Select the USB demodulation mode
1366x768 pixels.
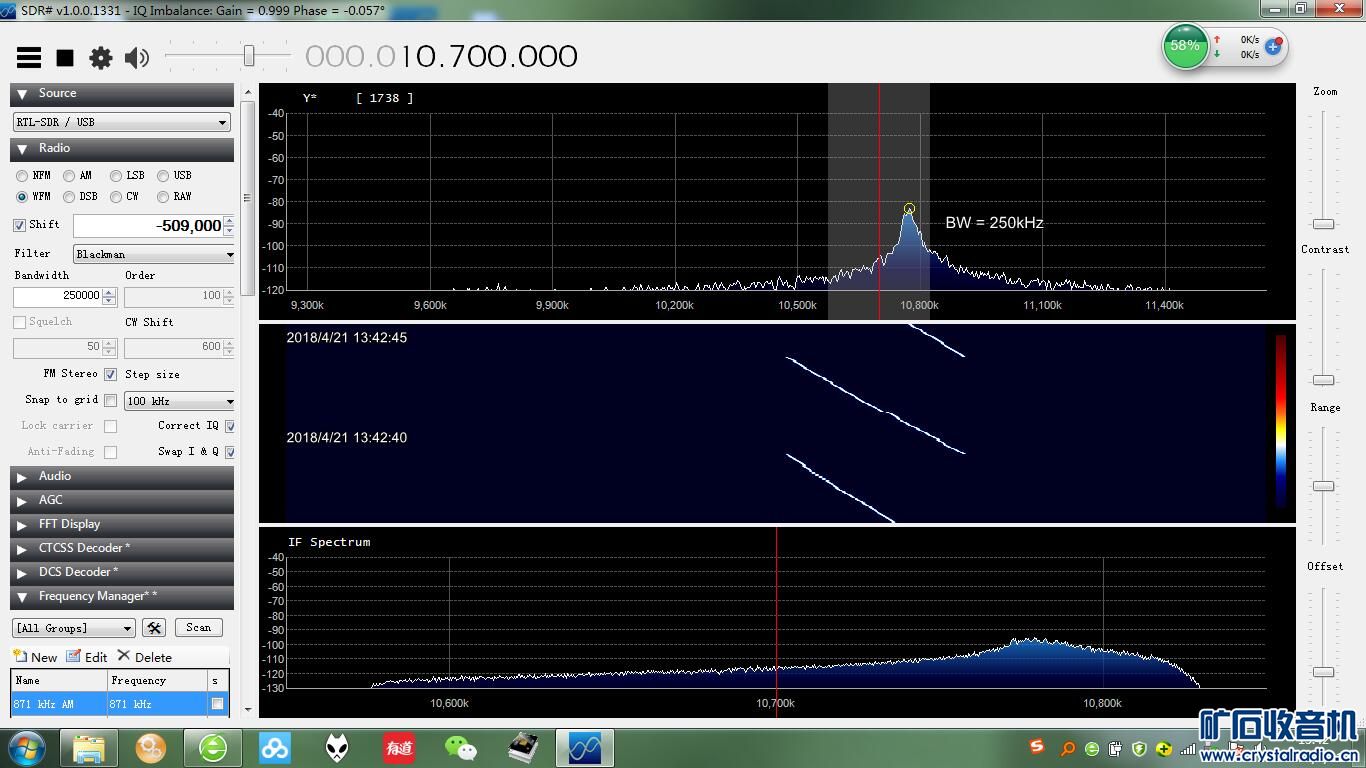(x=163, y=176)
